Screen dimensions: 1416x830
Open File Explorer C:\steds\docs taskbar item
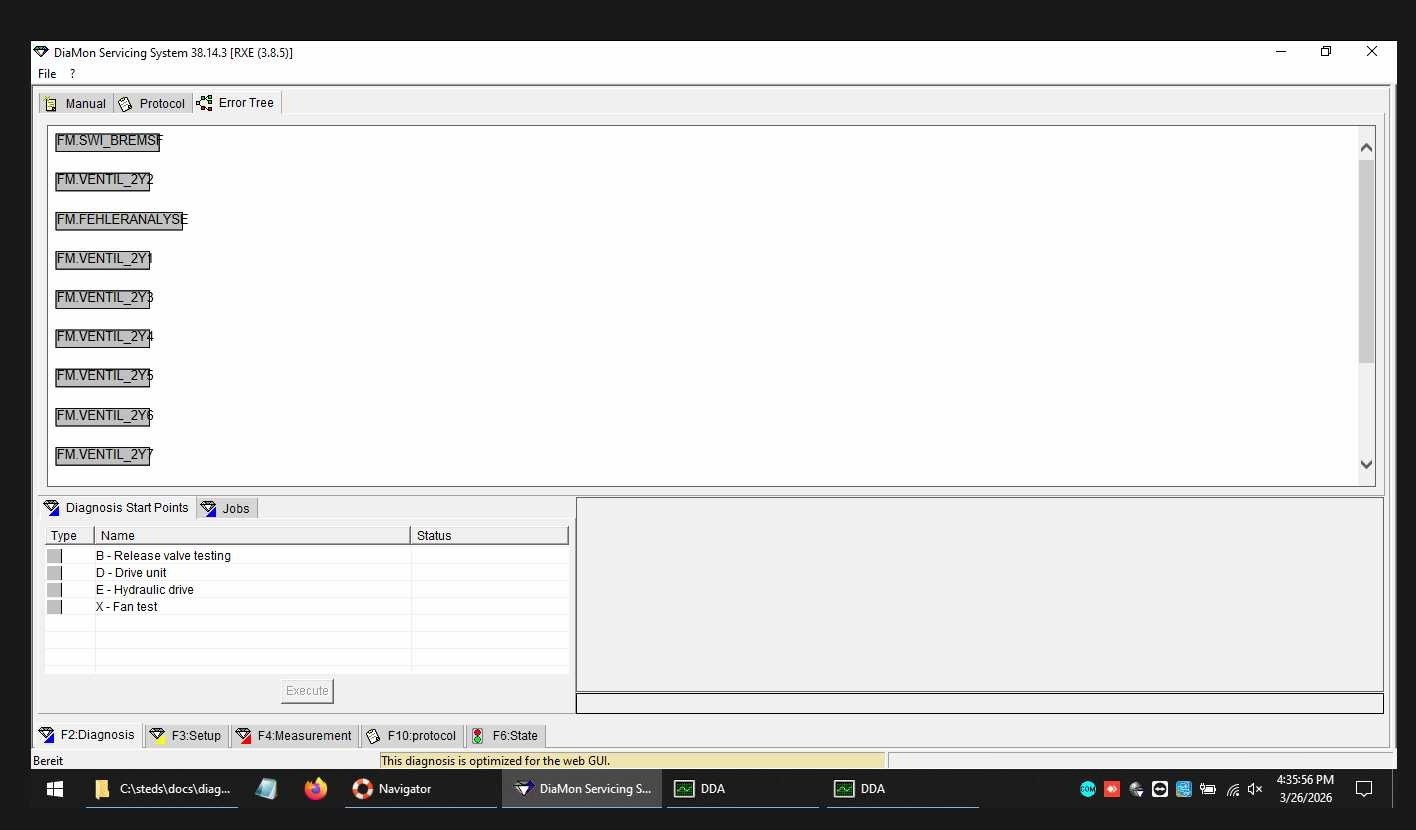pos(162,789)
